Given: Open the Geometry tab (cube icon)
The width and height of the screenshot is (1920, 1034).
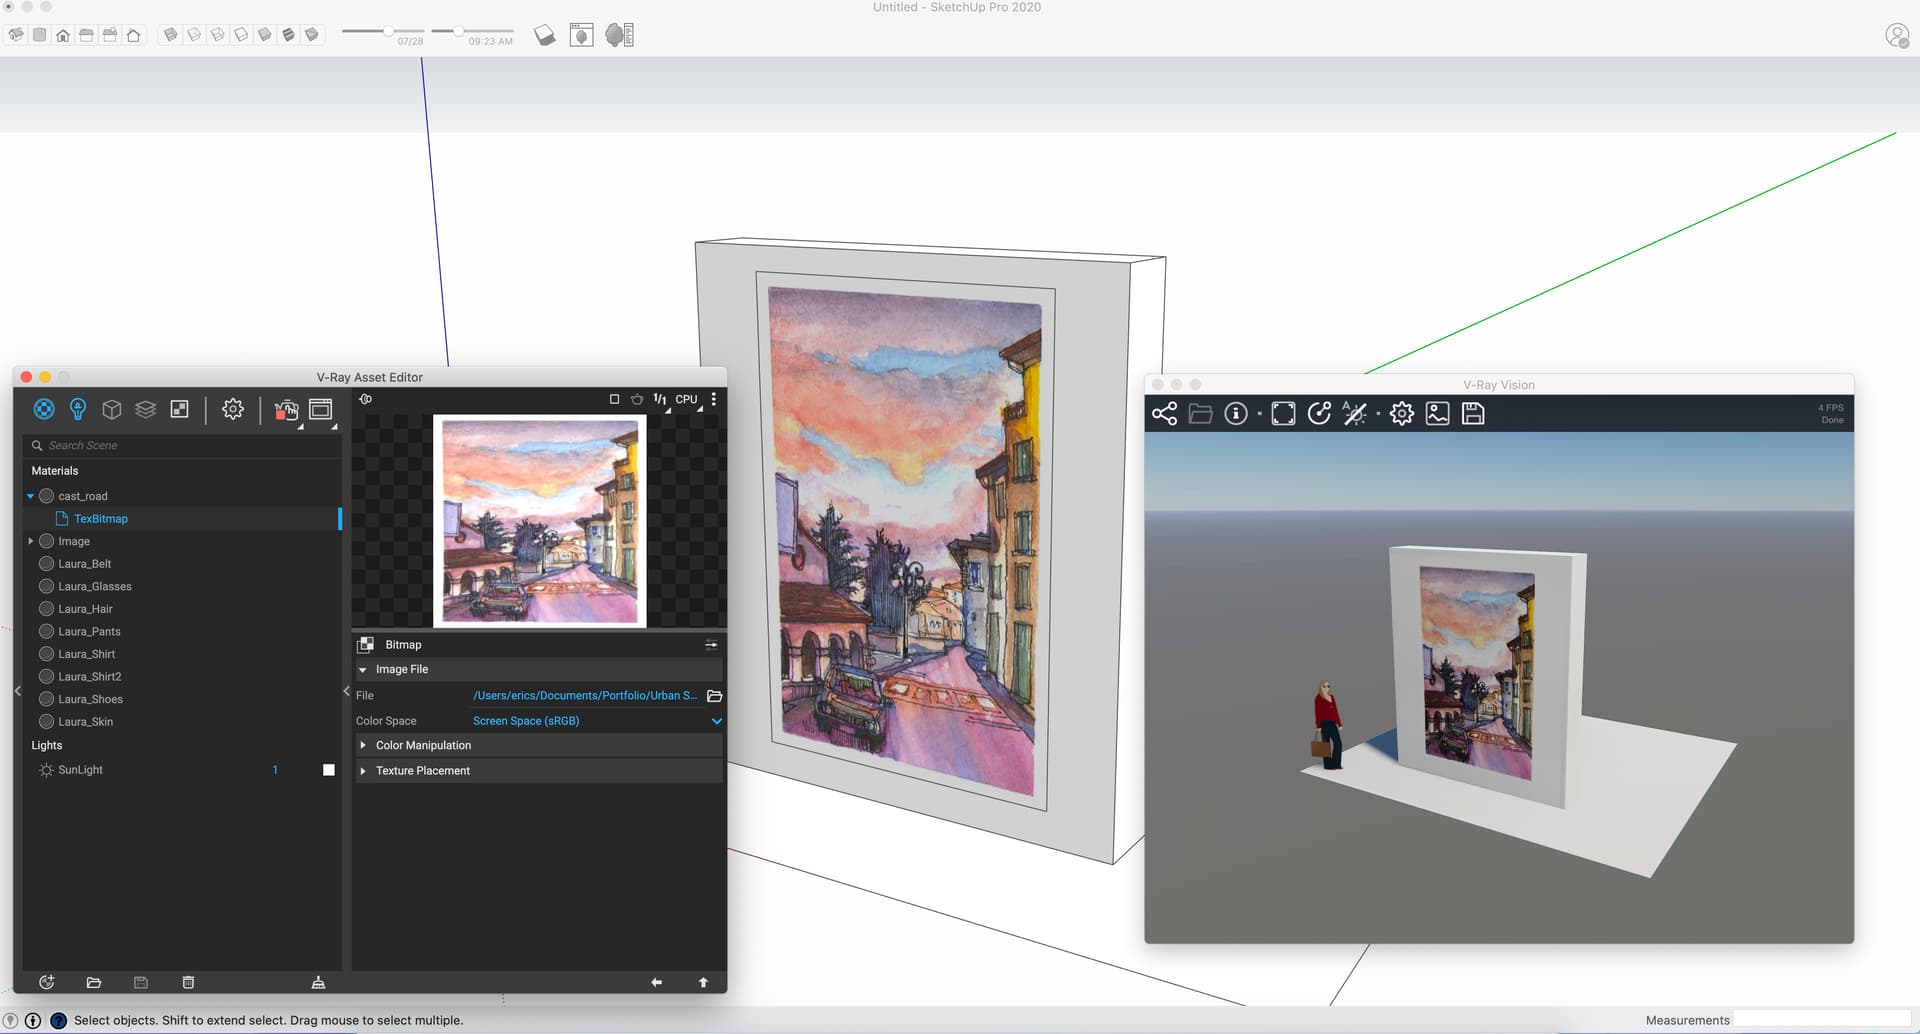Looking at the screenshot, I should tap(112, 409).
